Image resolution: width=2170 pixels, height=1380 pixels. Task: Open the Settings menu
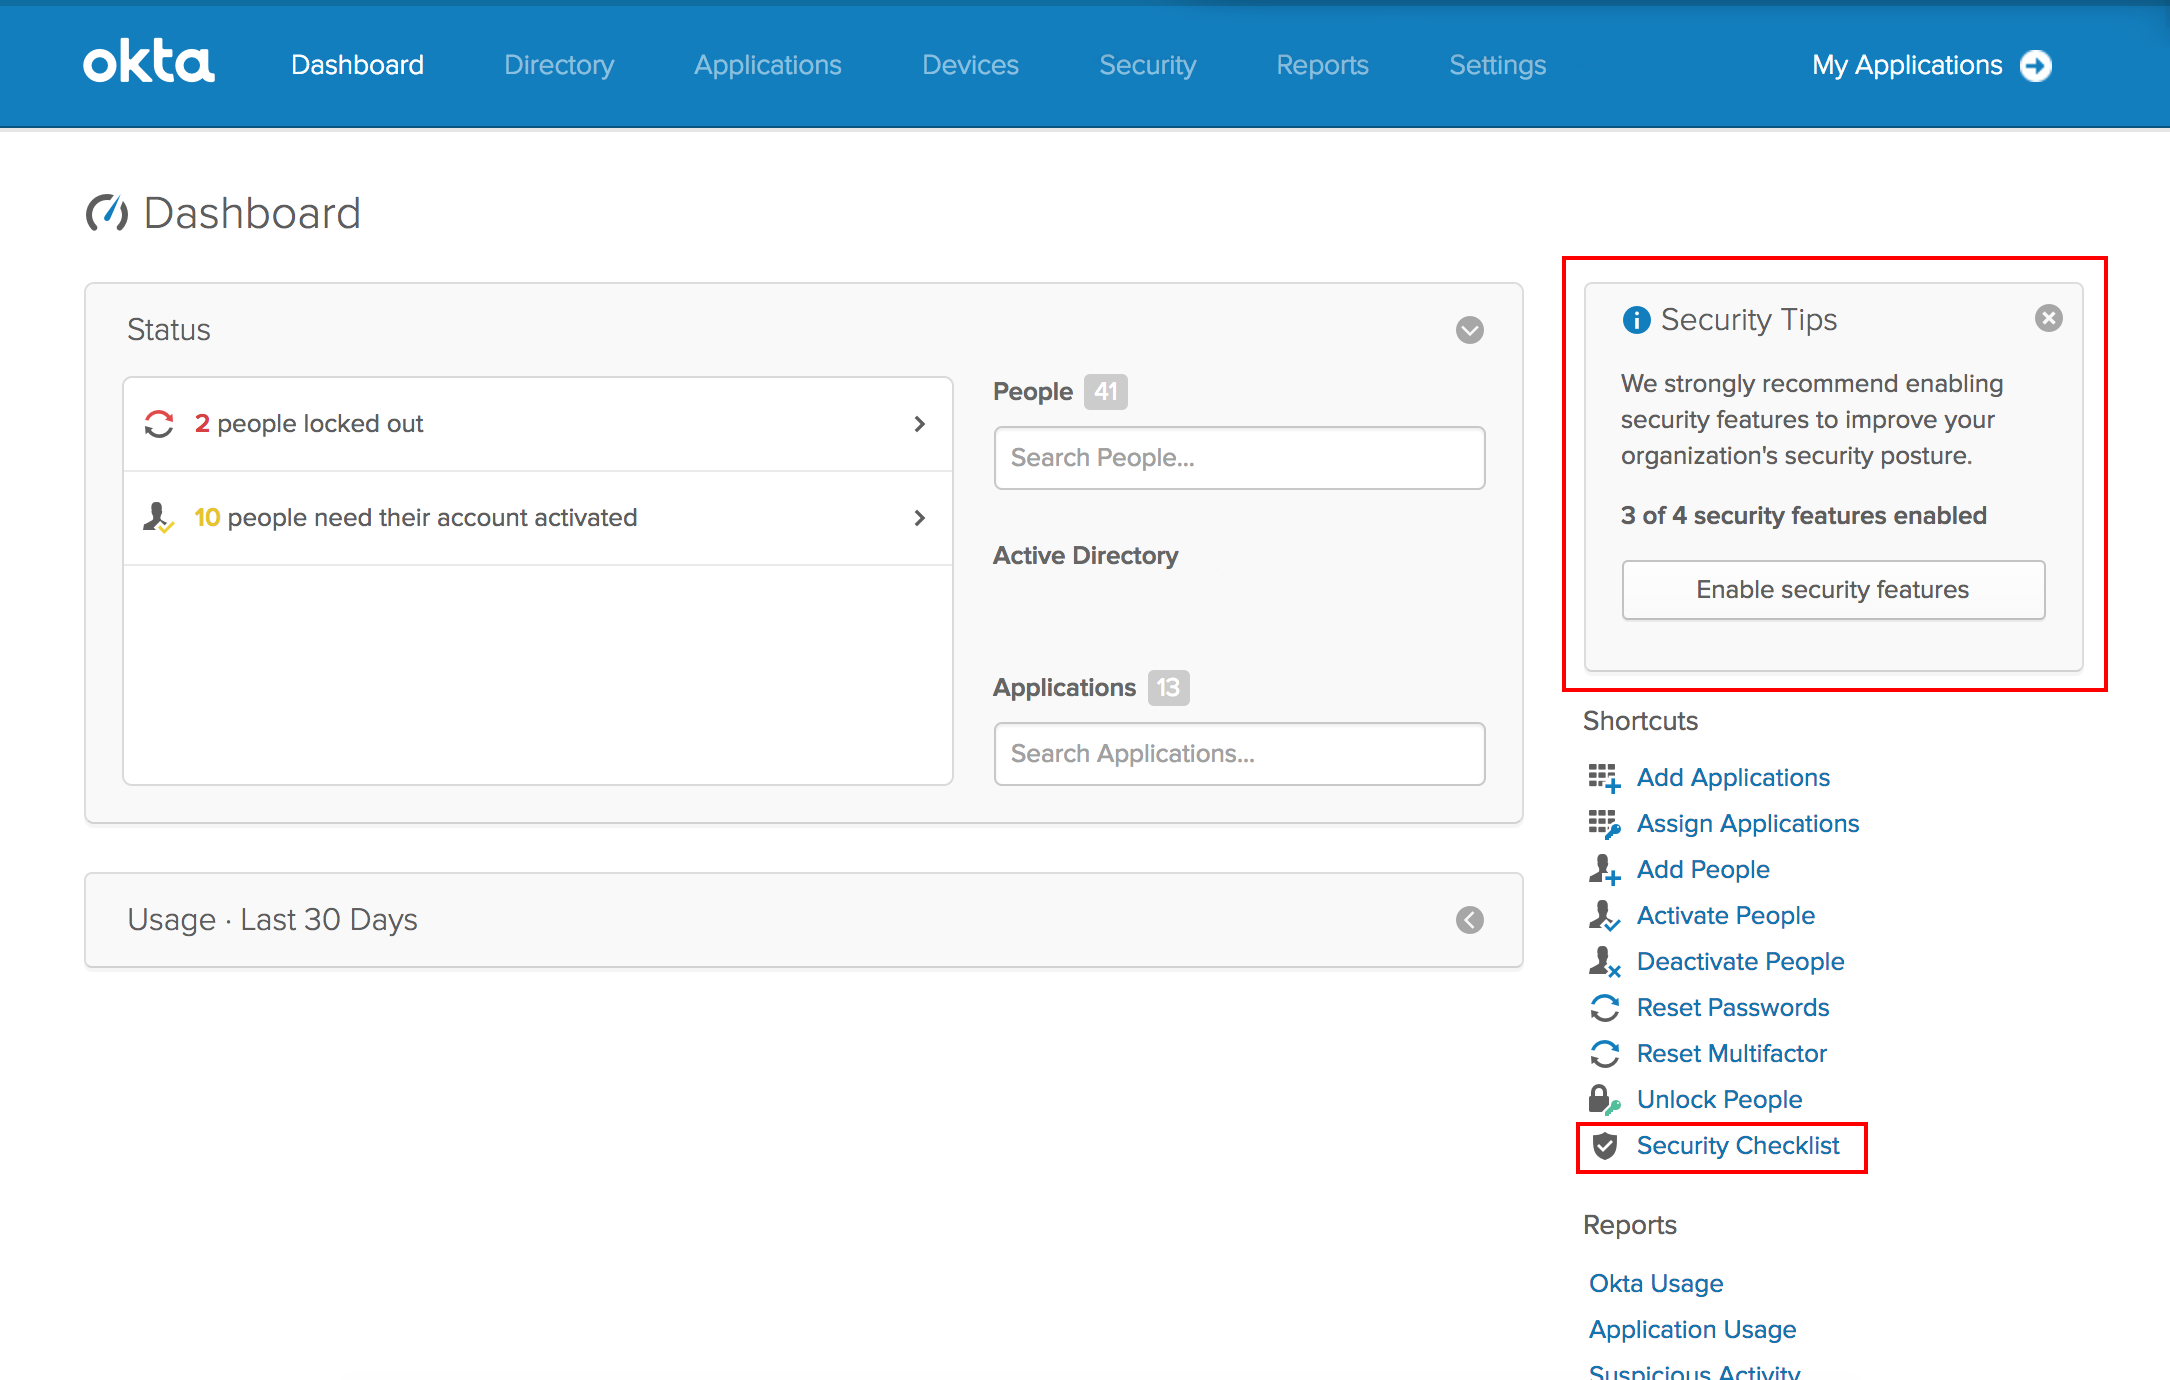1497,65
